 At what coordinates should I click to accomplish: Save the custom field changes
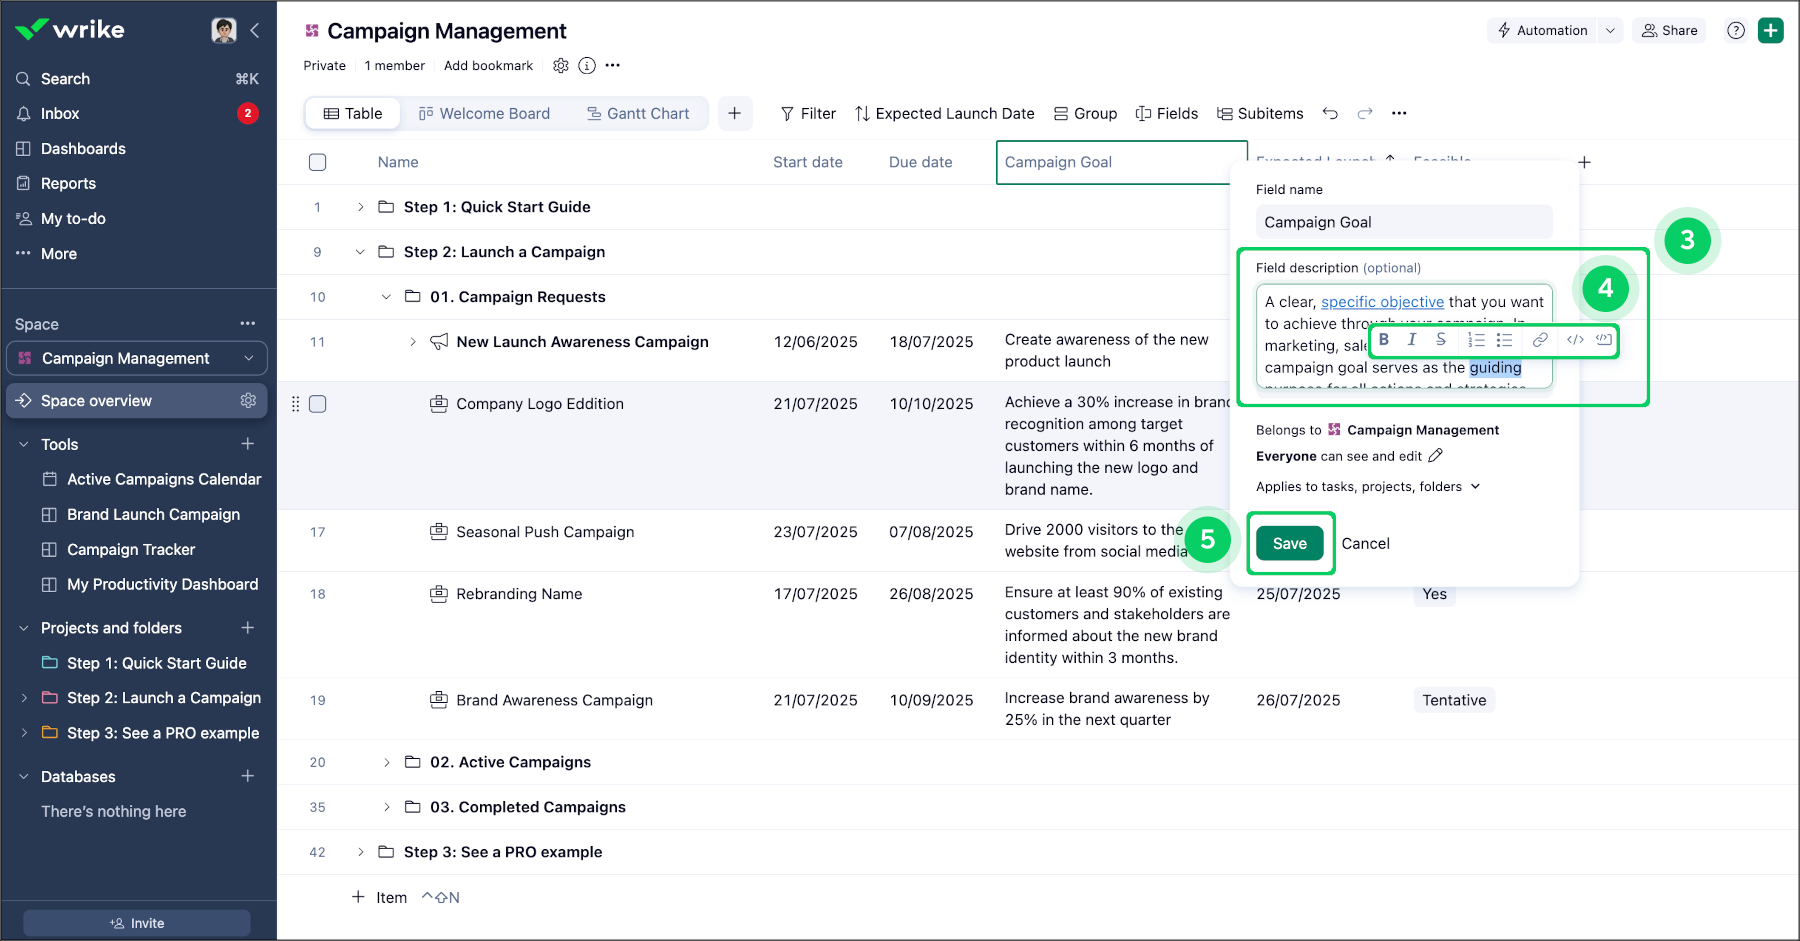pos(1289,544)
